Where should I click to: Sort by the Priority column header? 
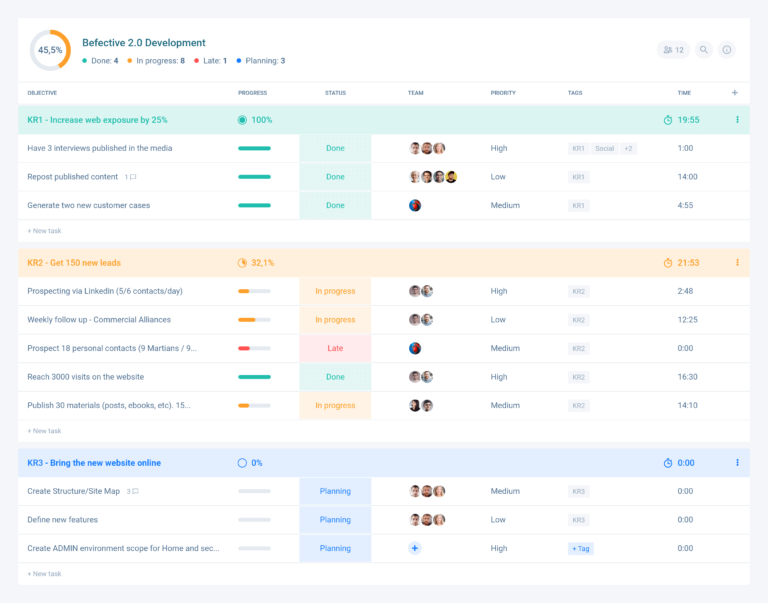click(x=503, y=93)
